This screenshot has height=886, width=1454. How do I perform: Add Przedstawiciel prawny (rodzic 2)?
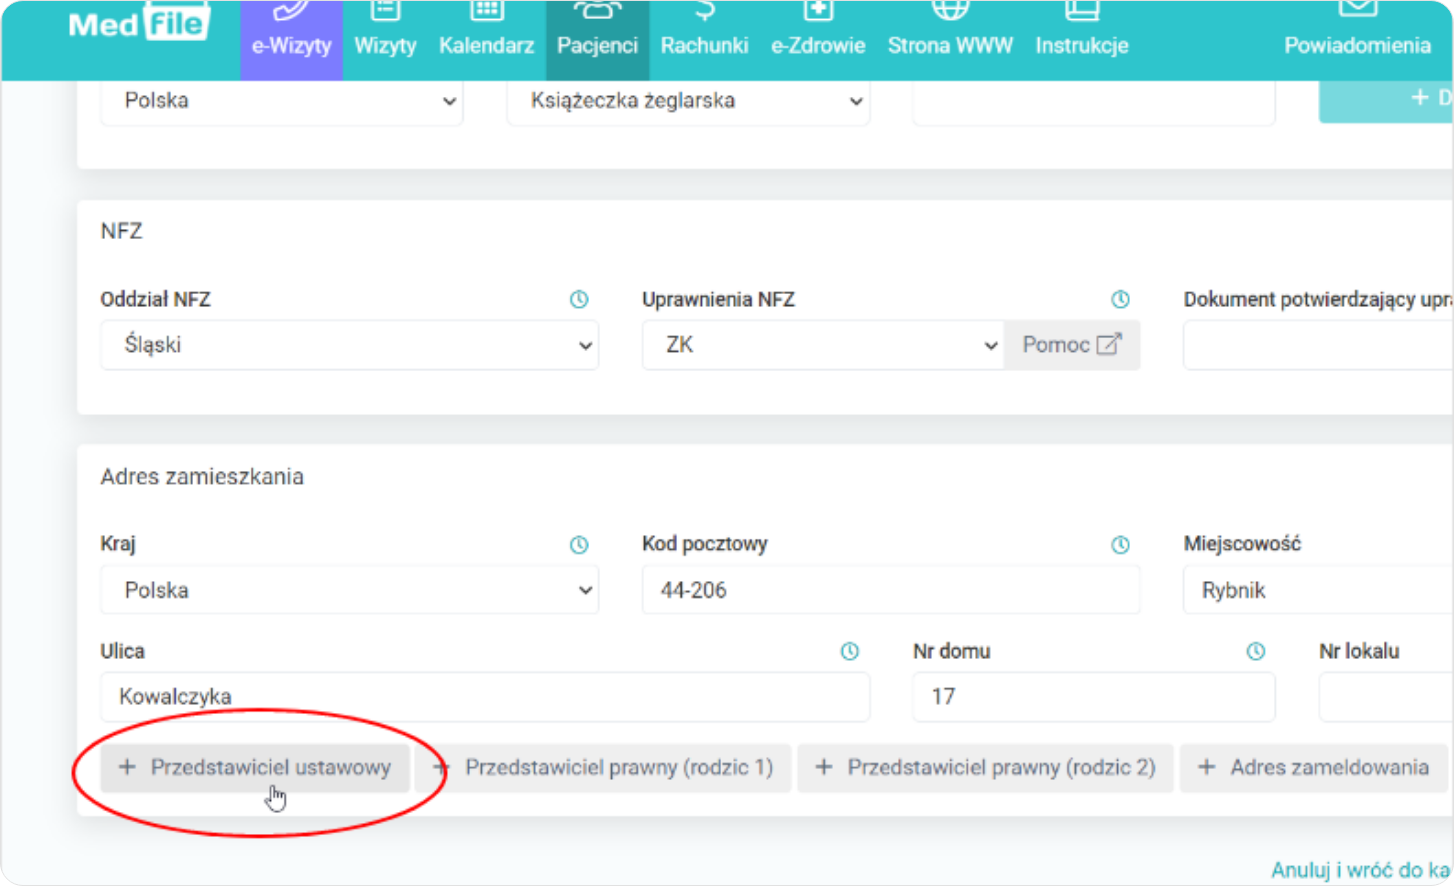(985, 768)
